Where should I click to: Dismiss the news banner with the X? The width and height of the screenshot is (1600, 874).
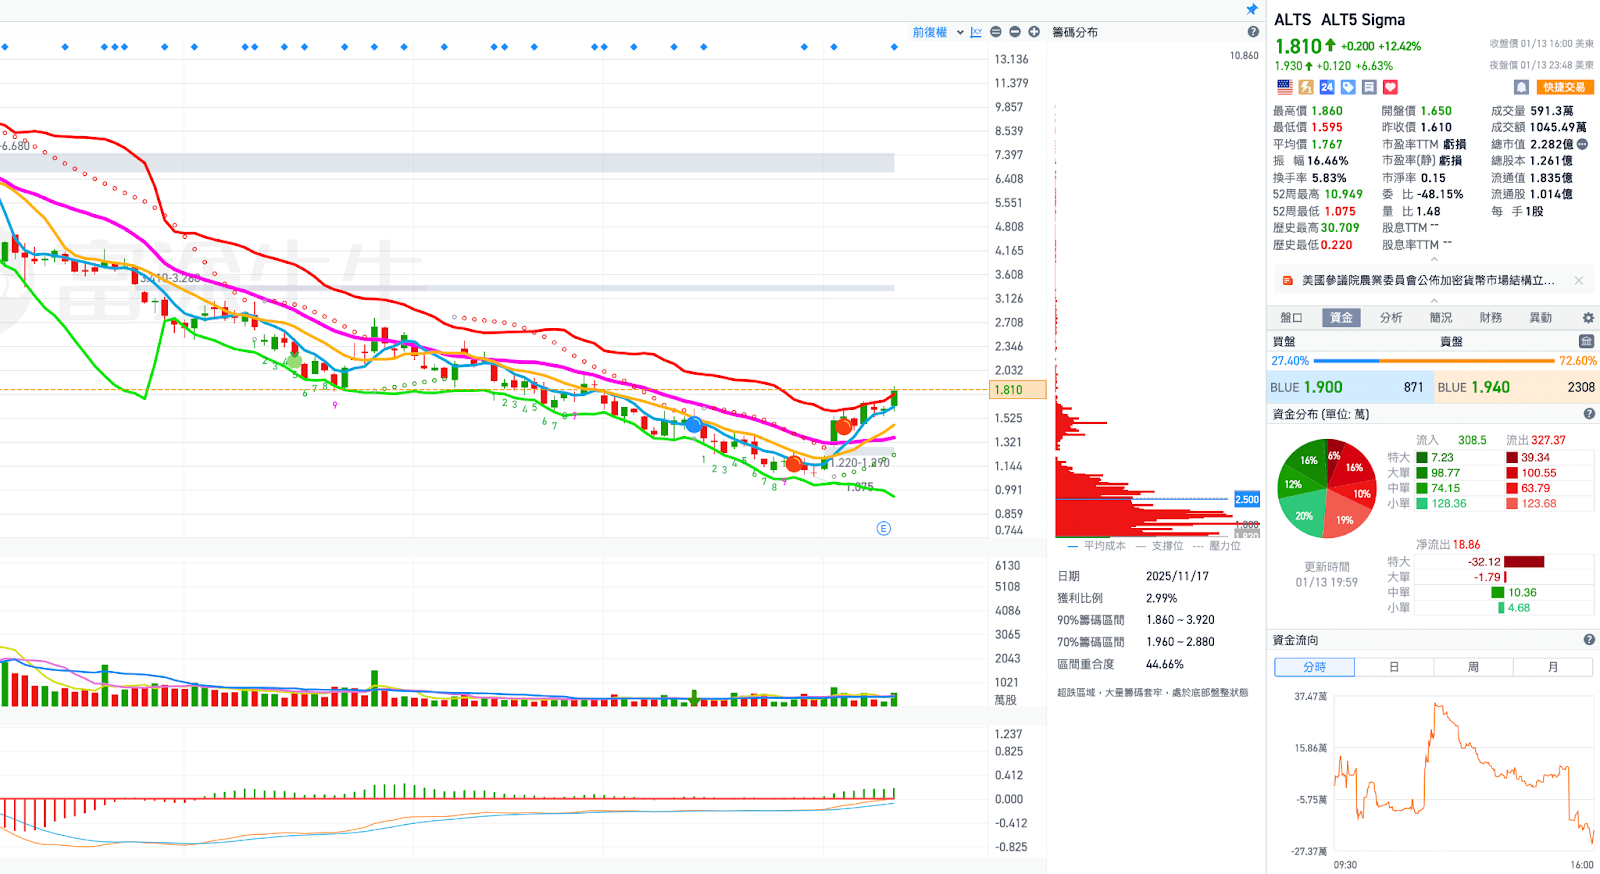(1579, 281)
